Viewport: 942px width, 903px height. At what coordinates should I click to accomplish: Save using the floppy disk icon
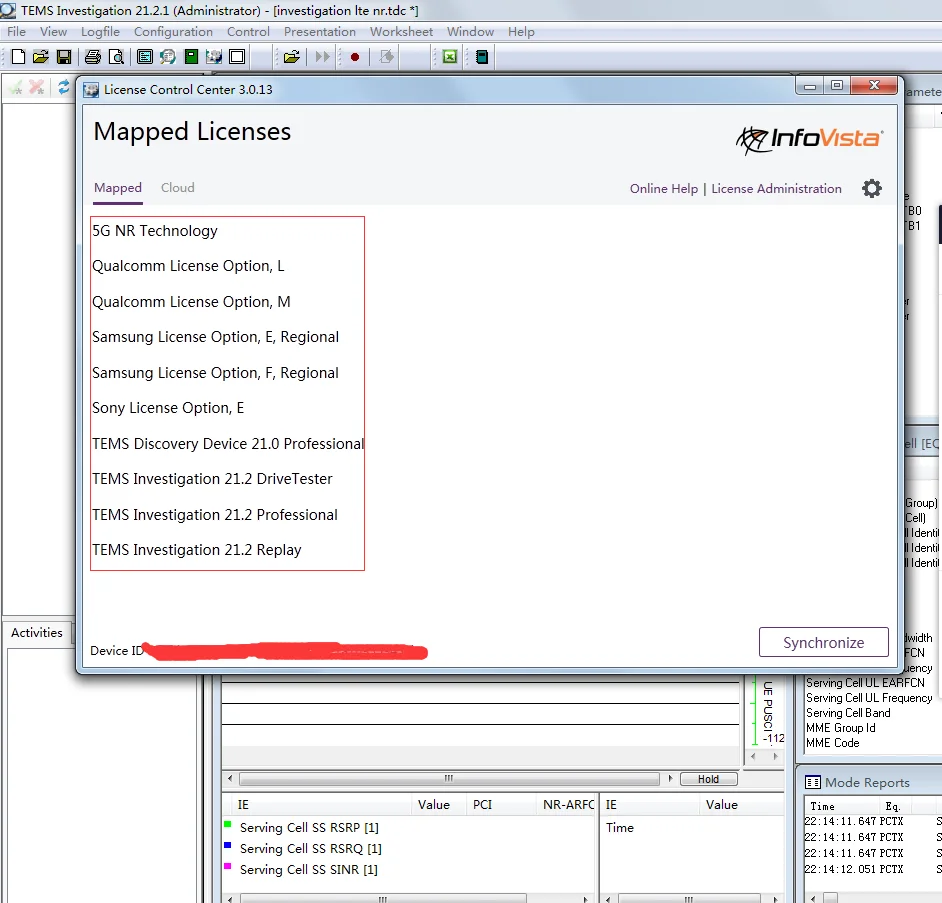(x=64, y=57)
